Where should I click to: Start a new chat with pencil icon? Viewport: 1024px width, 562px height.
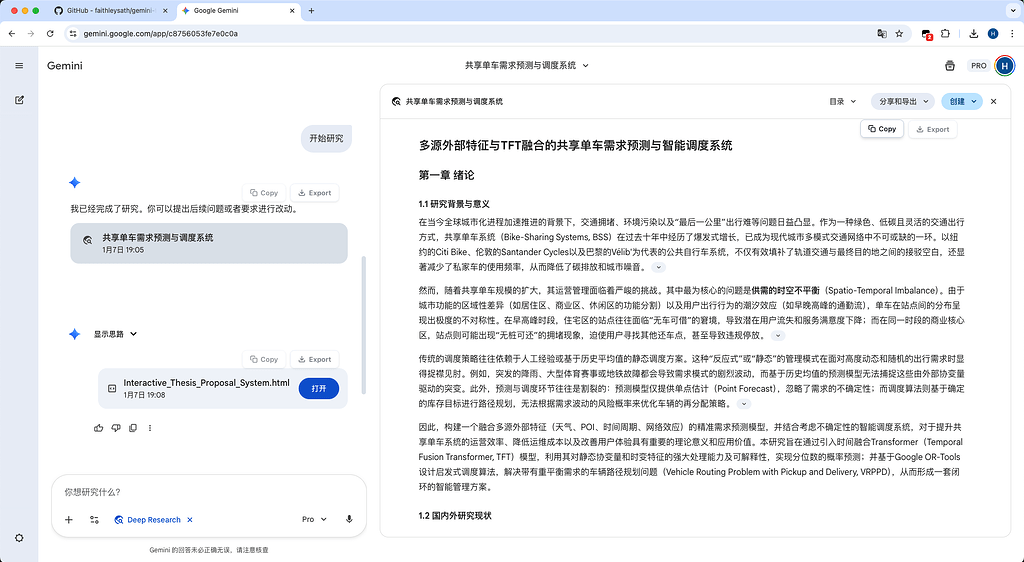click(20, 100)
